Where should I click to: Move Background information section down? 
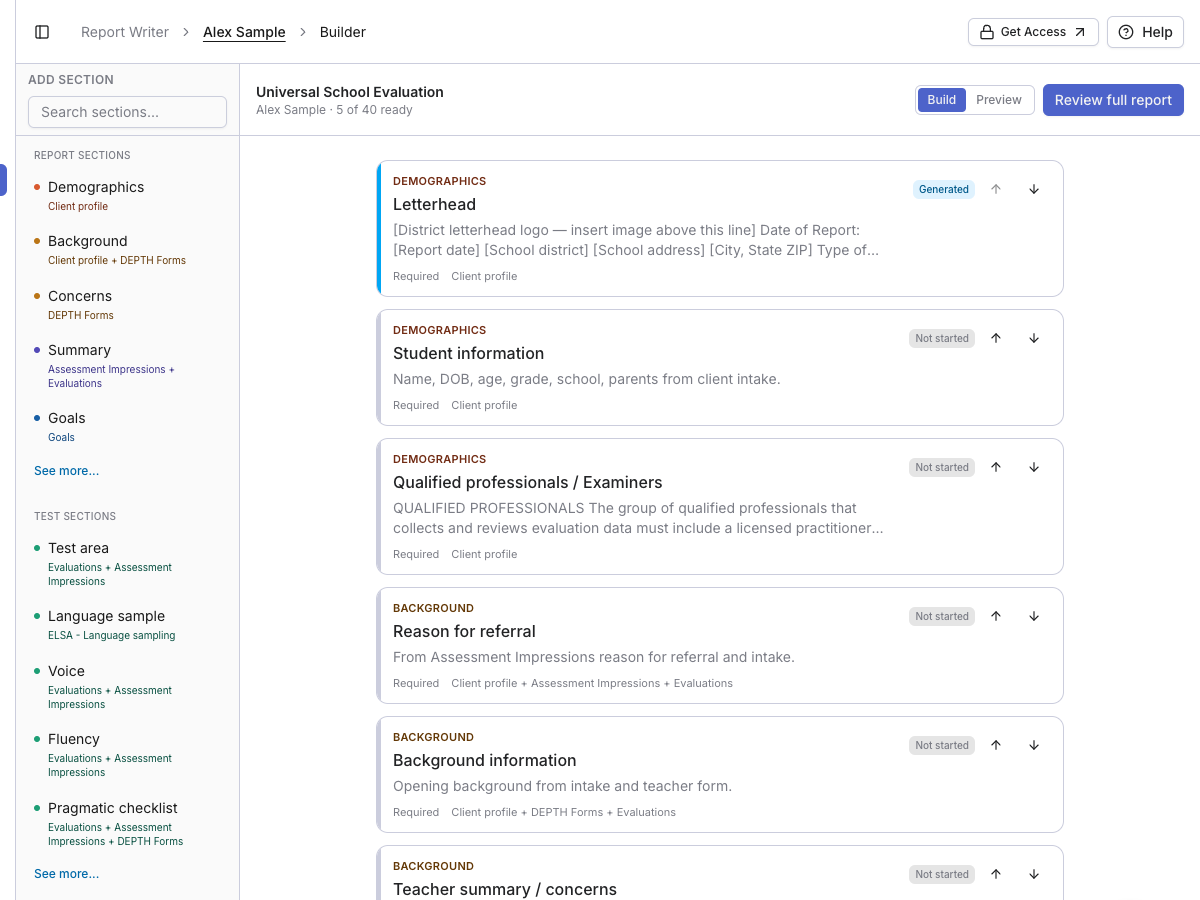tap(1034, 745)
